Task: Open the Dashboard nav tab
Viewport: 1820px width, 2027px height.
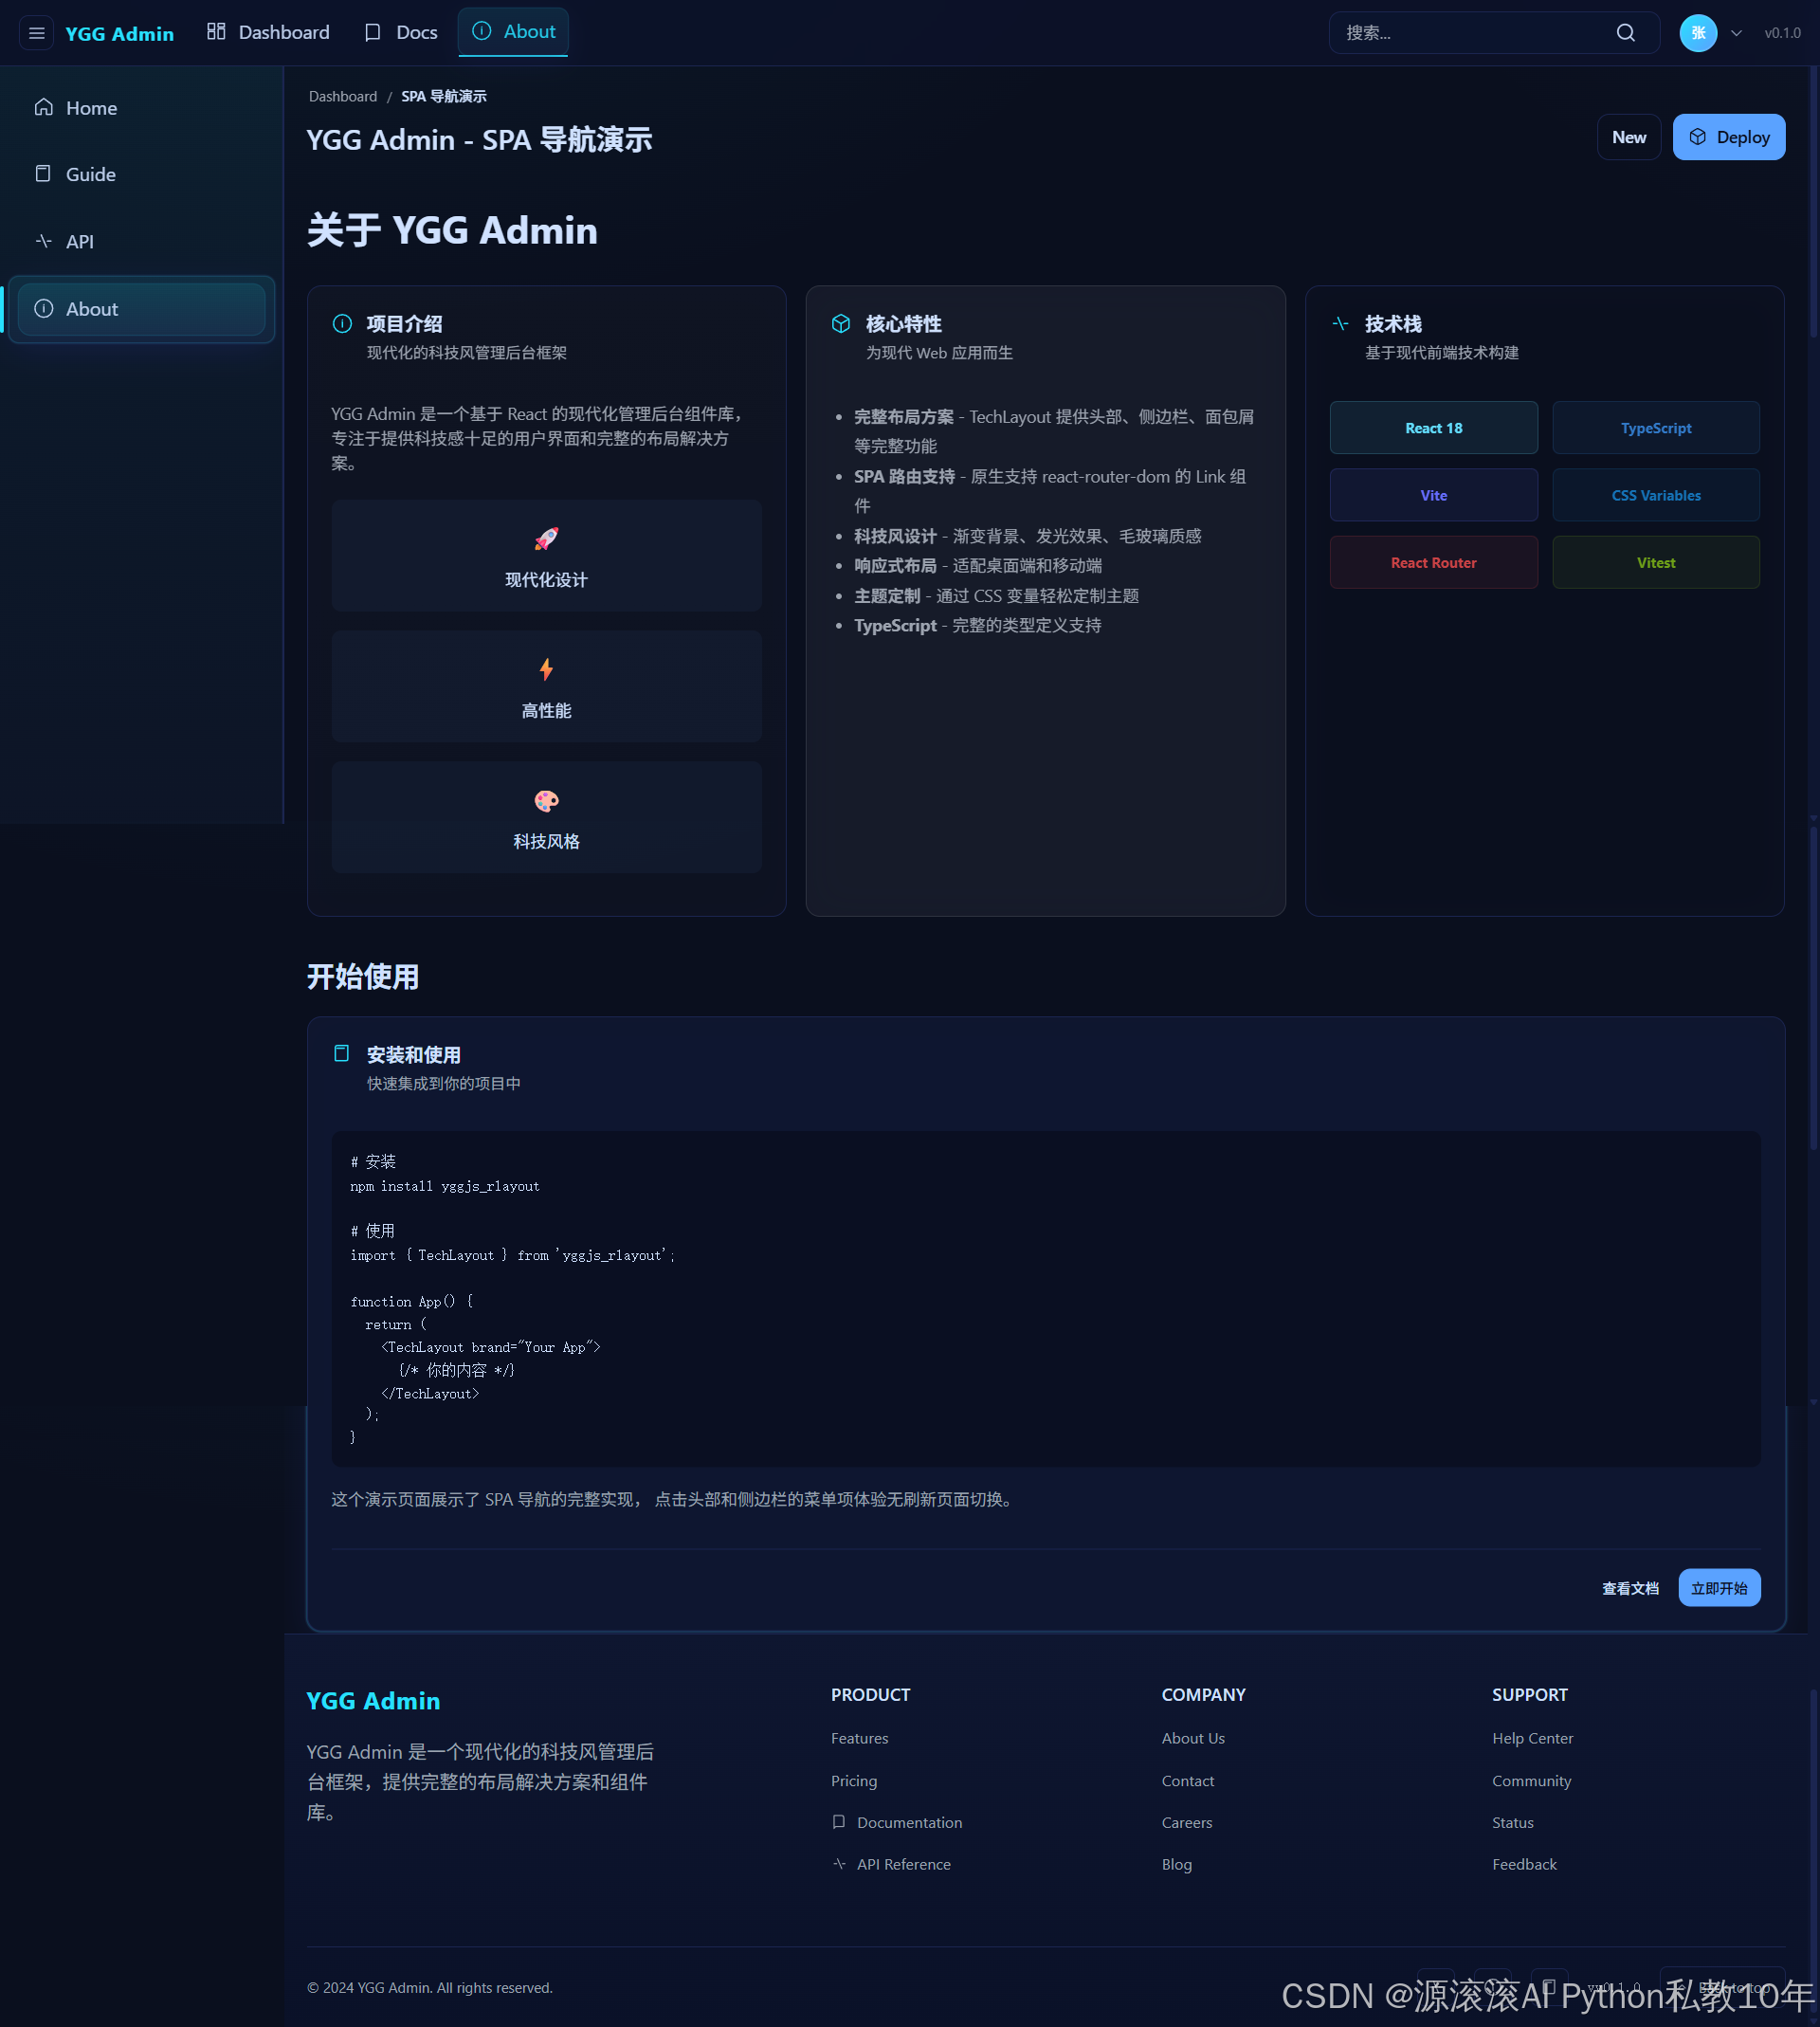Action: pos(268,32)
